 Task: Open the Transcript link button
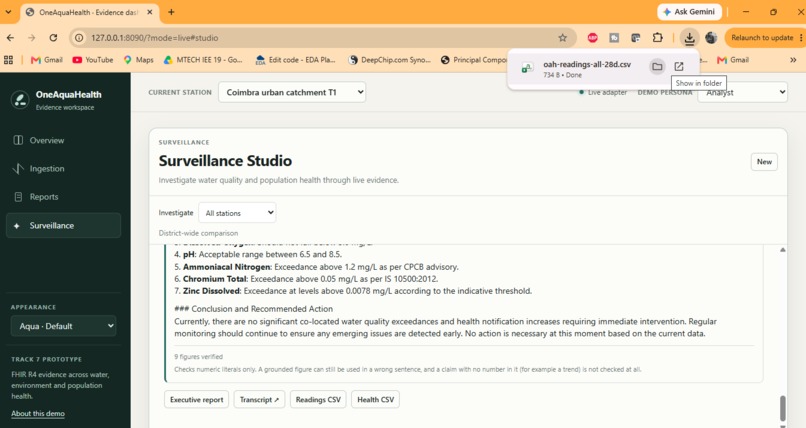259,400
